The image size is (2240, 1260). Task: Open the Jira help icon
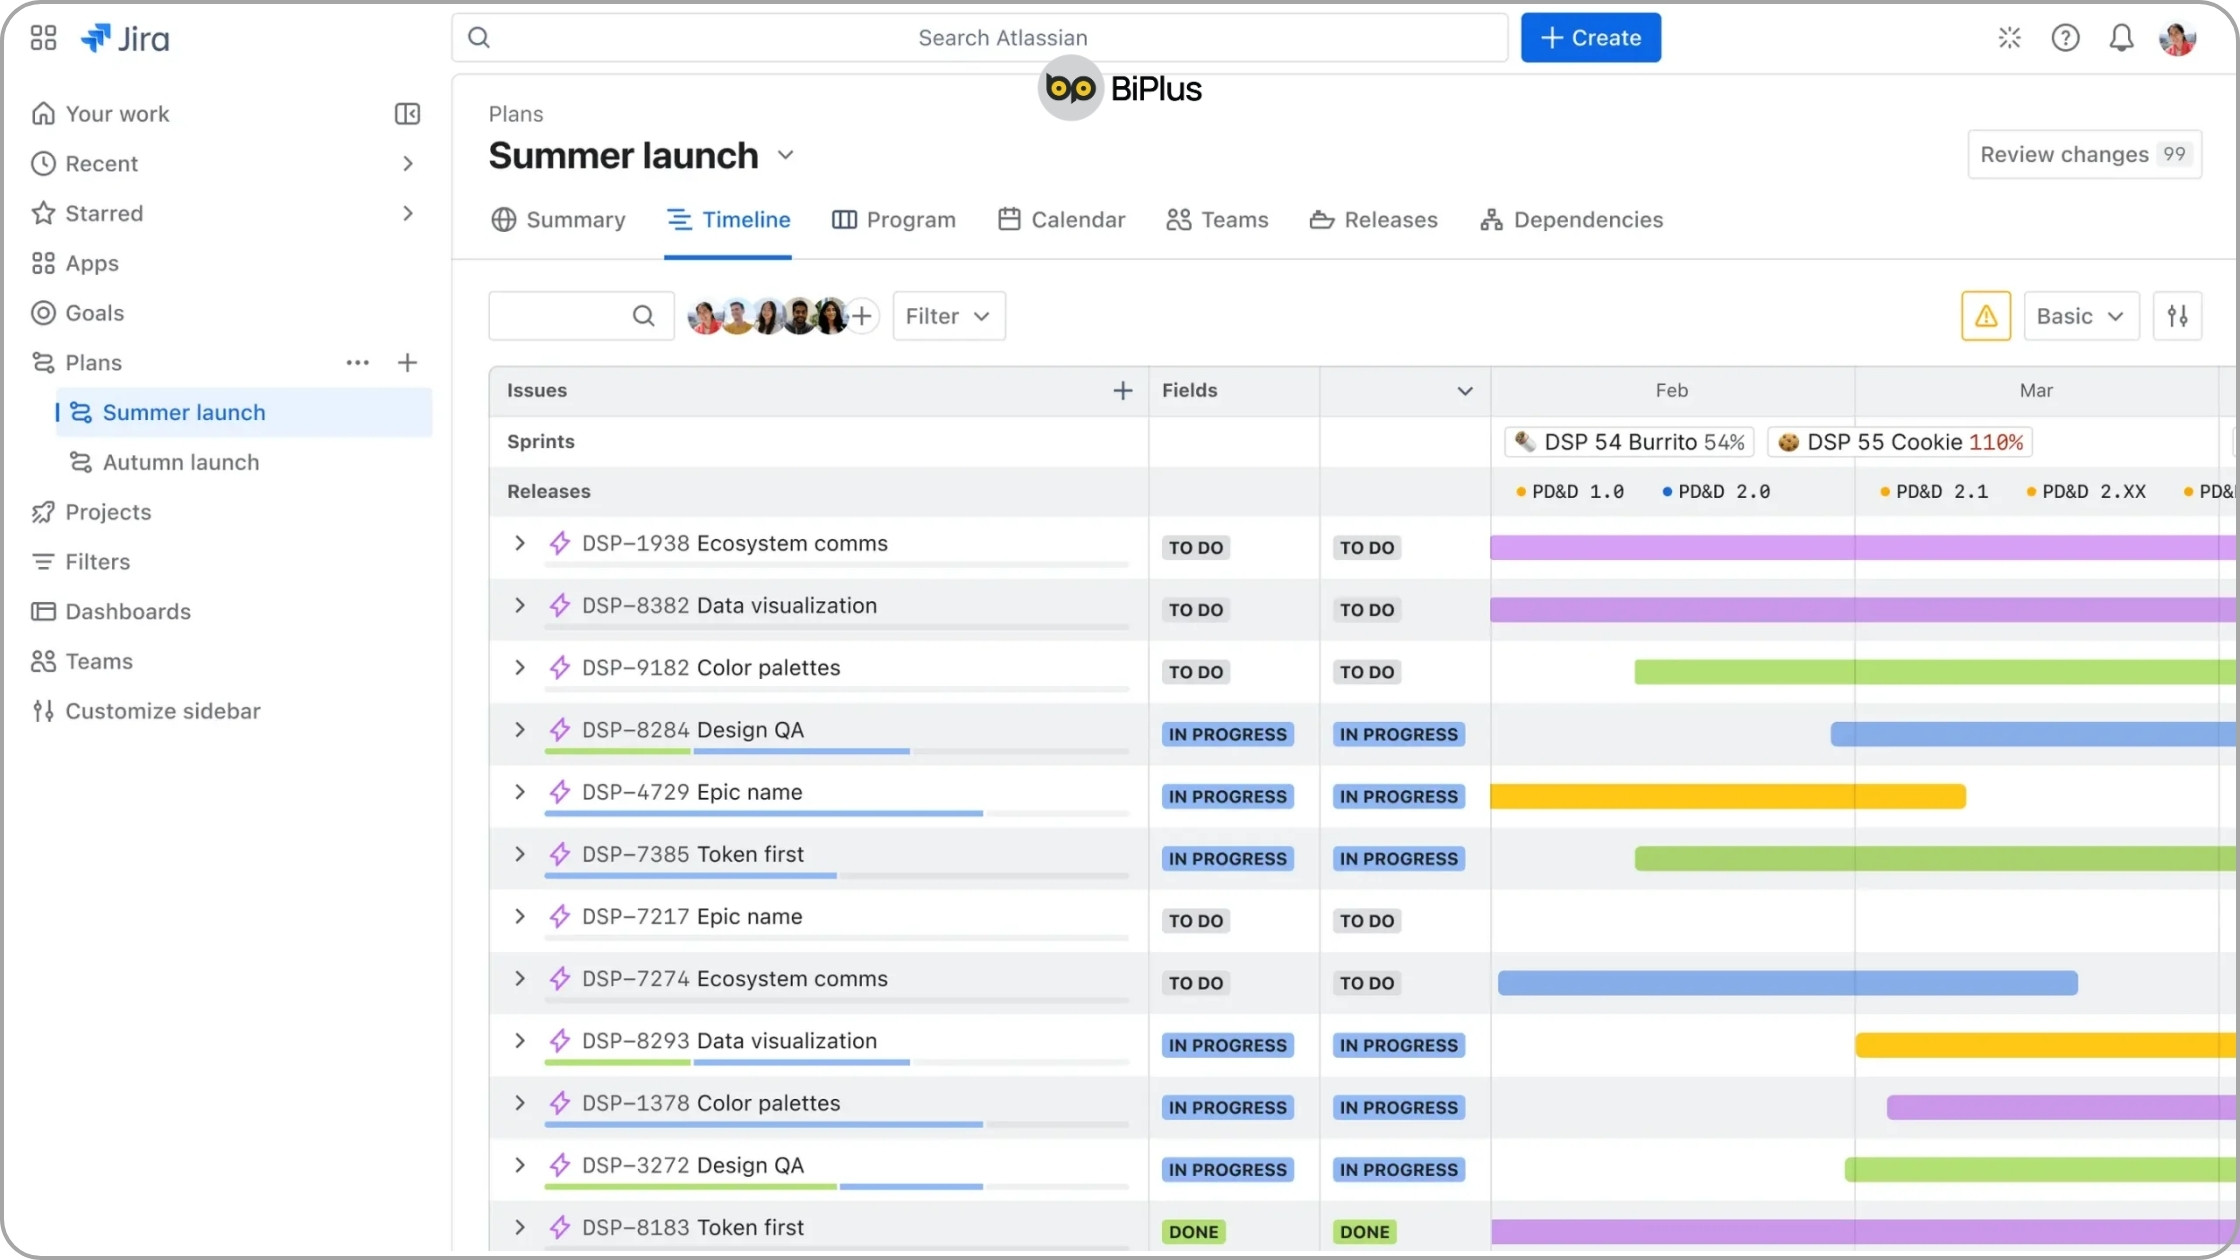(x=2066, y=37)
